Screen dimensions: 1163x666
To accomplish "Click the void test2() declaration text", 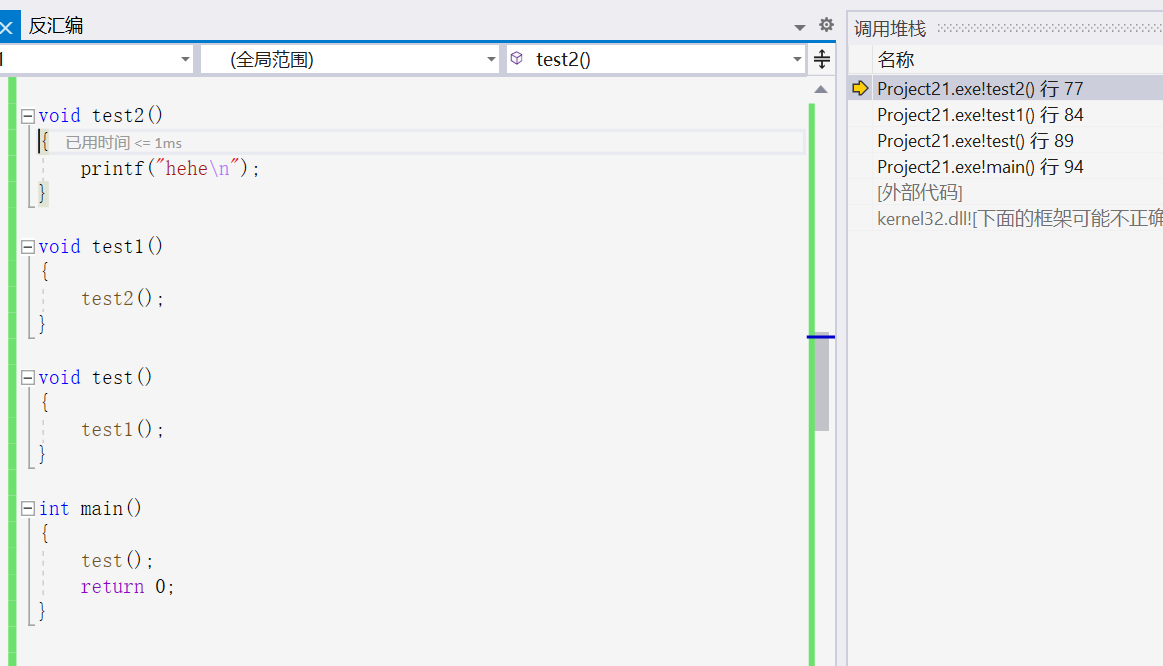I will (101, 116).
